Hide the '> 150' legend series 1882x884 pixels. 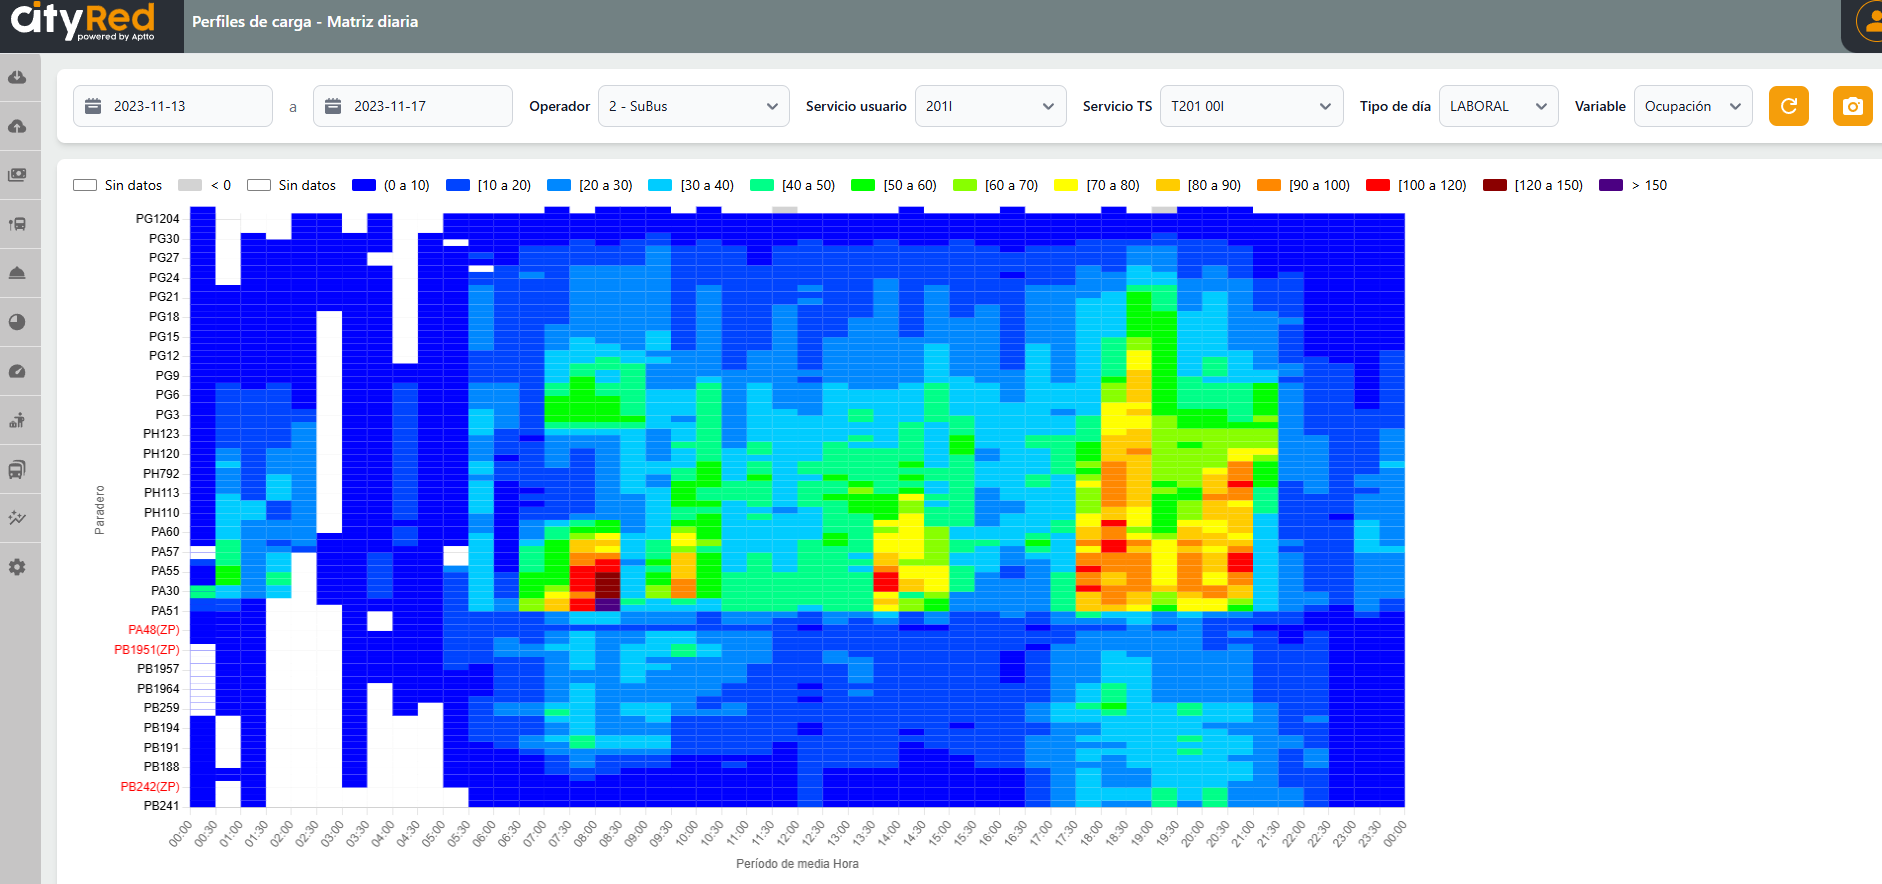pos(1633,185)
